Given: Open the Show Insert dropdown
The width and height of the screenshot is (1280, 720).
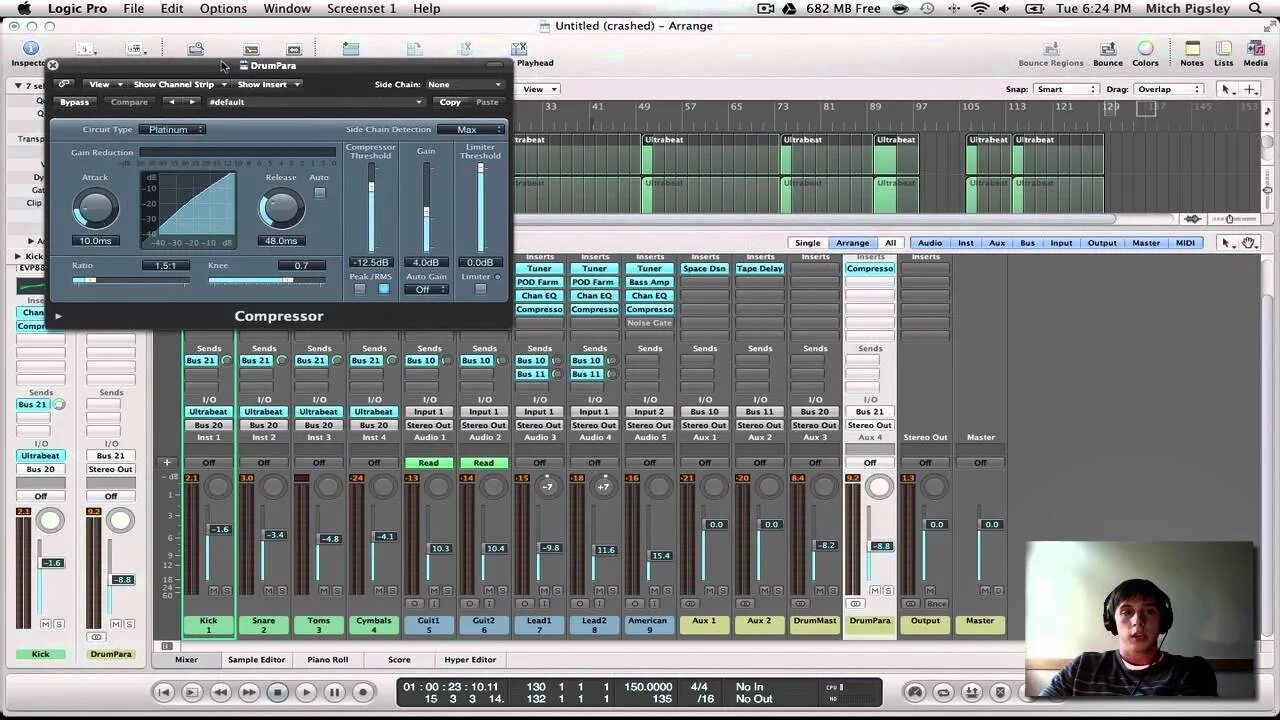Looking at the screenshot, I should pyautogui.click(x=268, y=84).
